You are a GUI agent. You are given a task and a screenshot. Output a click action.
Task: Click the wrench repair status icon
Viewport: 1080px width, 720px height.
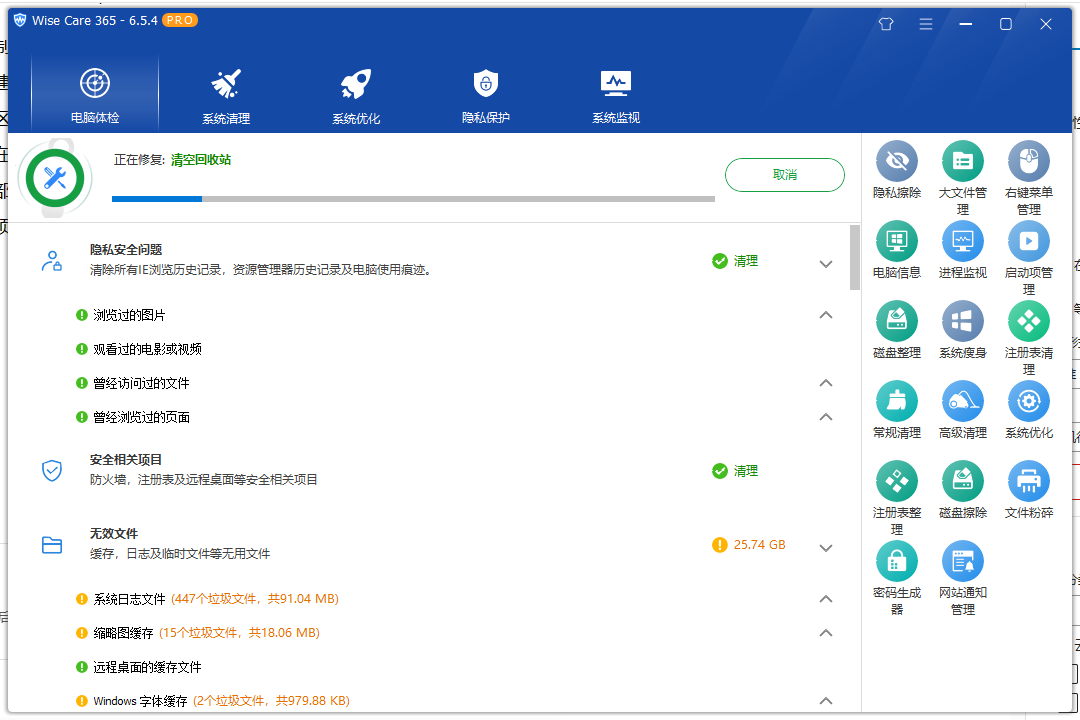tap(55, 178)
